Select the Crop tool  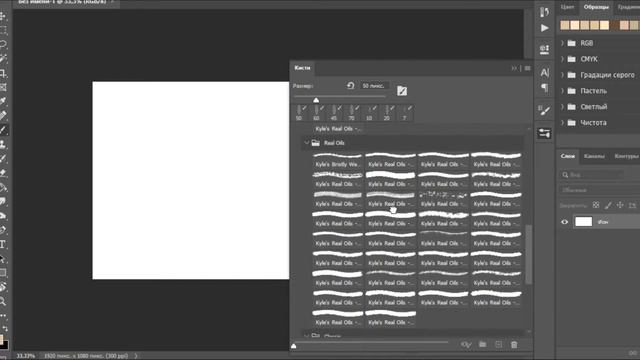tap(3, 73)
